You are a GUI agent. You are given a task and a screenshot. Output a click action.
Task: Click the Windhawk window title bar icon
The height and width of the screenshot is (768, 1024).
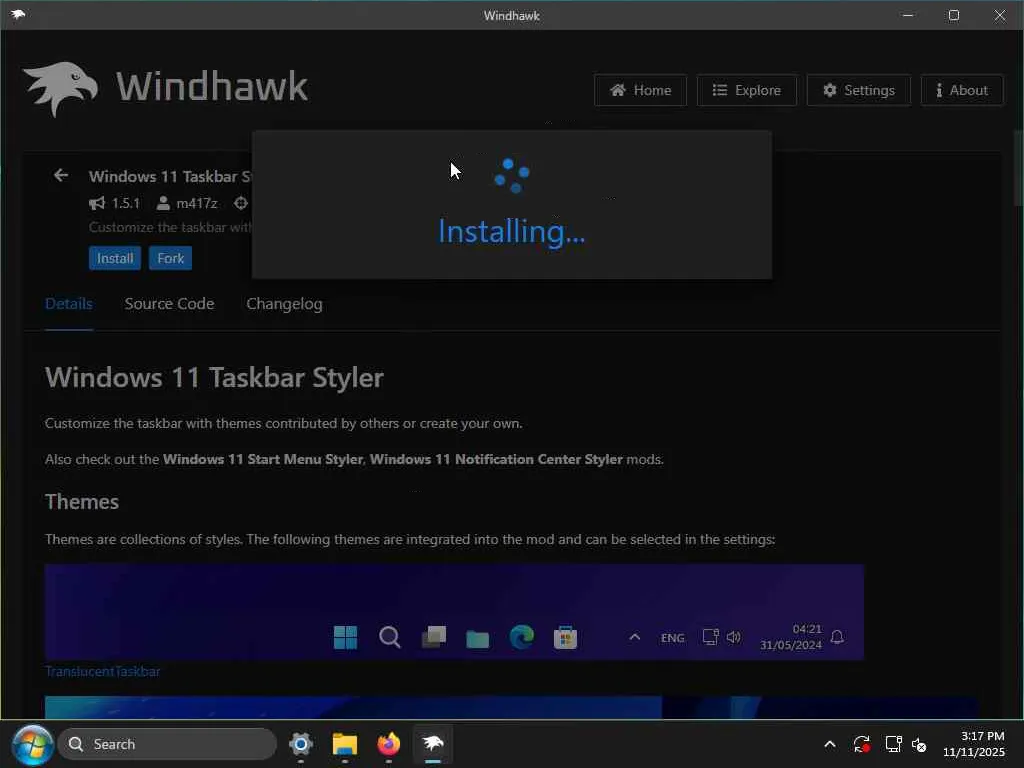(18, 14)
